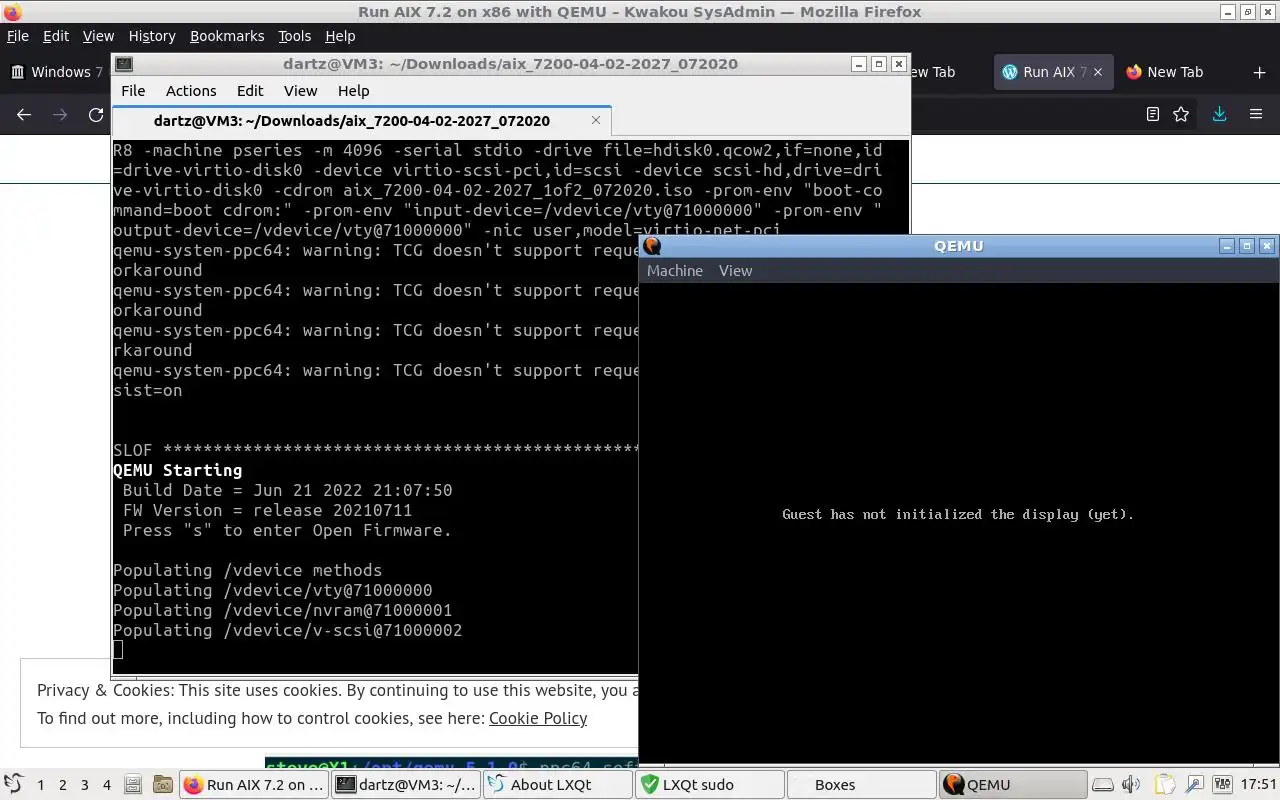The width and height of the screenshot is (1280, 800).
Task: Click the QEMU window title icon
Action: point(652,246)
